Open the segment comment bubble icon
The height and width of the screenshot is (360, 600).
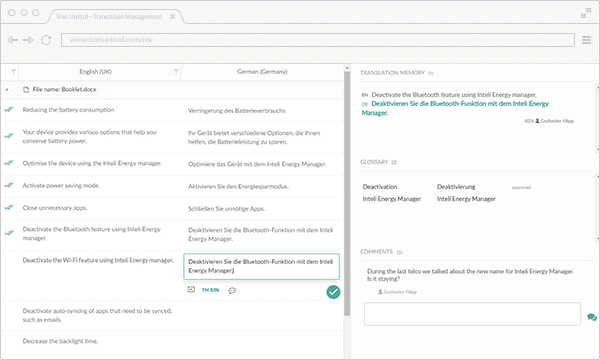tap(232, 290)
